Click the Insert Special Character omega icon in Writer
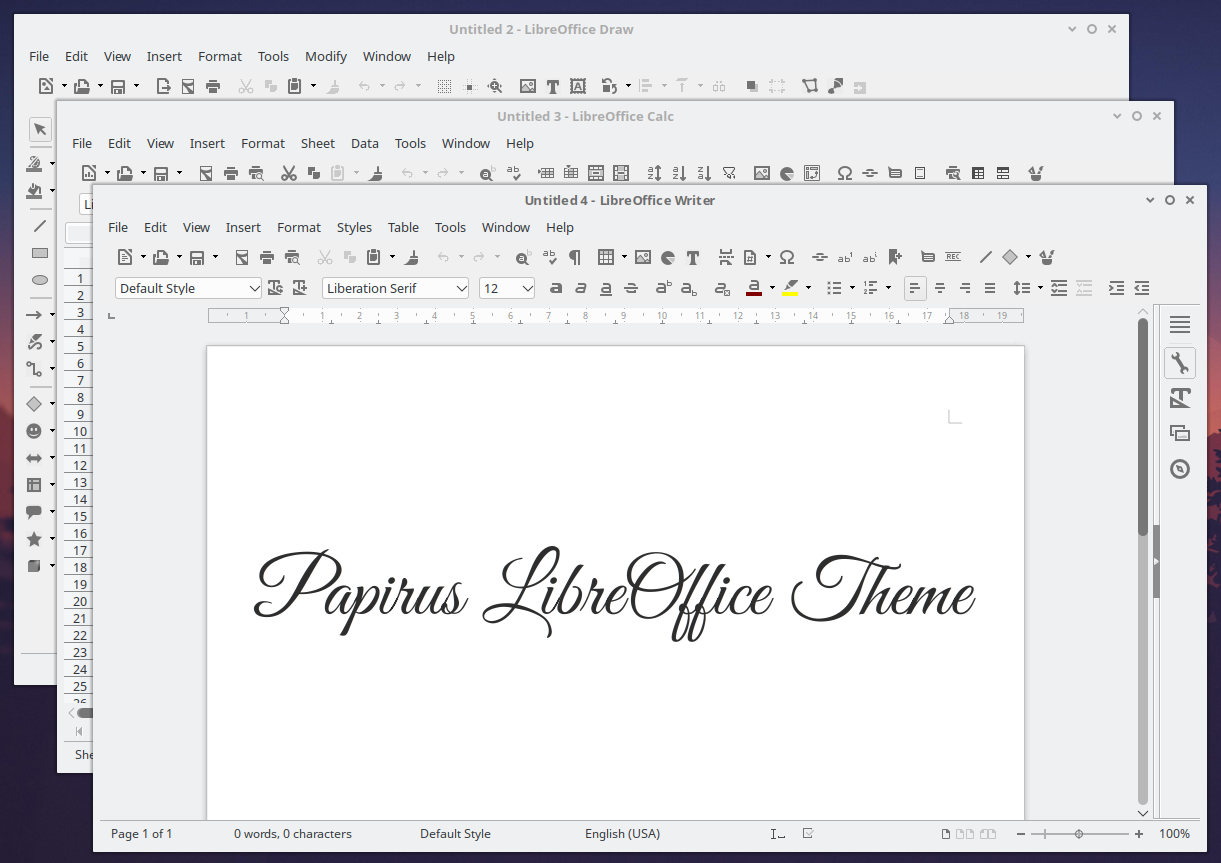1221x863 pixels. pos(787,257)
